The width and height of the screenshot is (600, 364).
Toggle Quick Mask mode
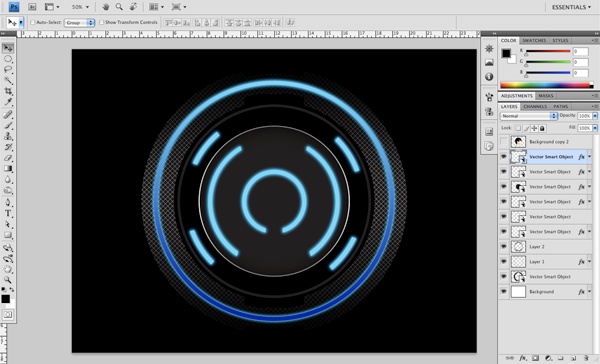(x=8, y=315)
